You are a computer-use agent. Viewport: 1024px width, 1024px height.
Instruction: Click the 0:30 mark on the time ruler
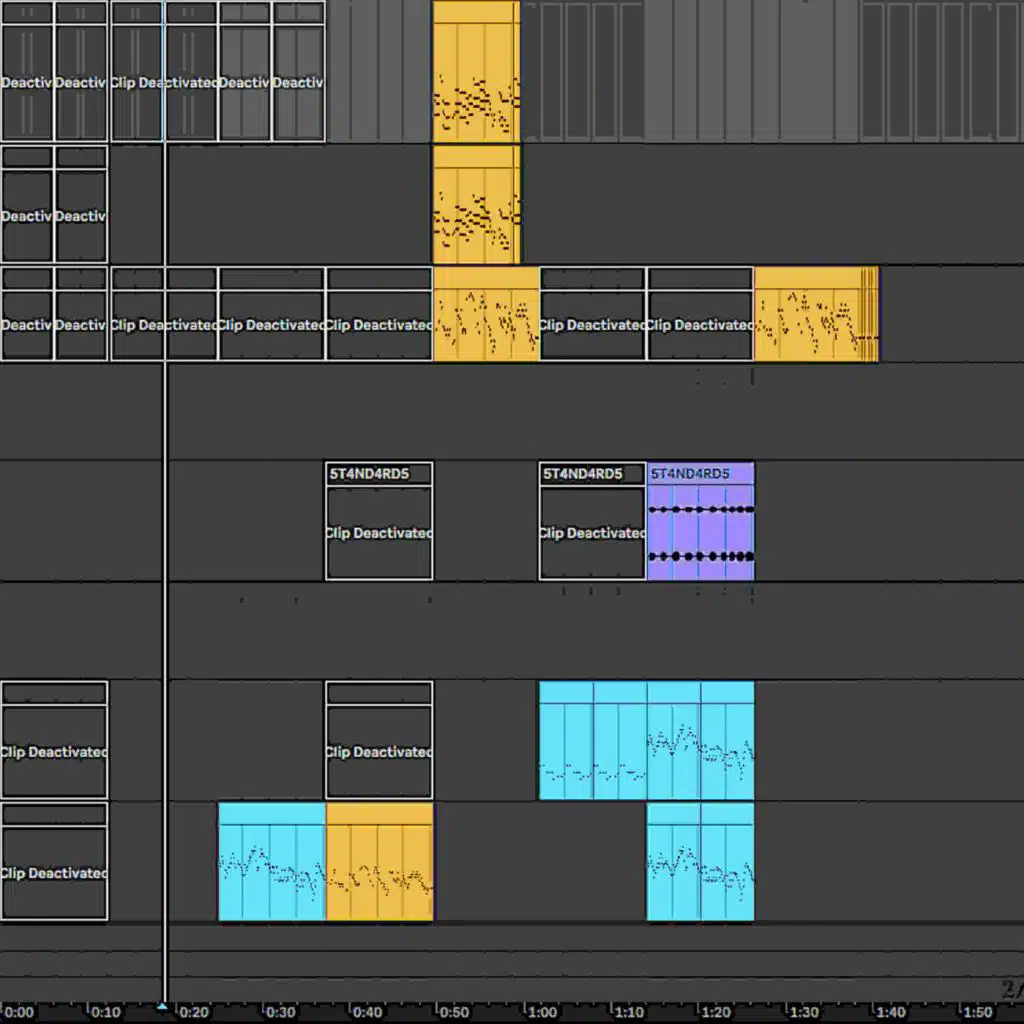coord(281,1011)
